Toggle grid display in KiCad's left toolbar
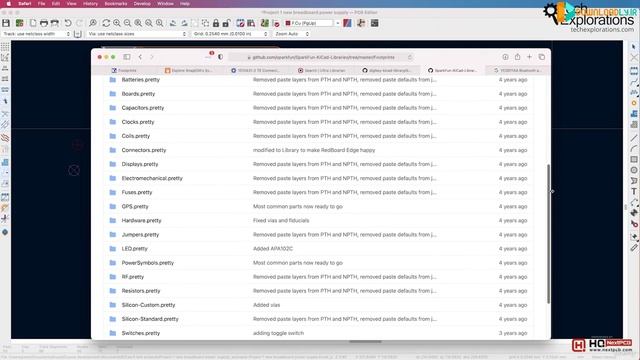This screenshot has width=640, height=360. (x=5, y=47)
